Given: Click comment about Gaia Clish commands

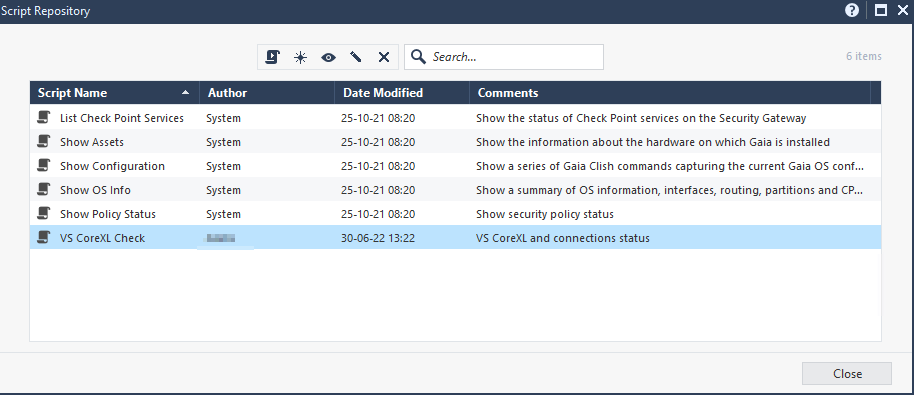Looking at the screenshot, I should click(x=670, y=165).
